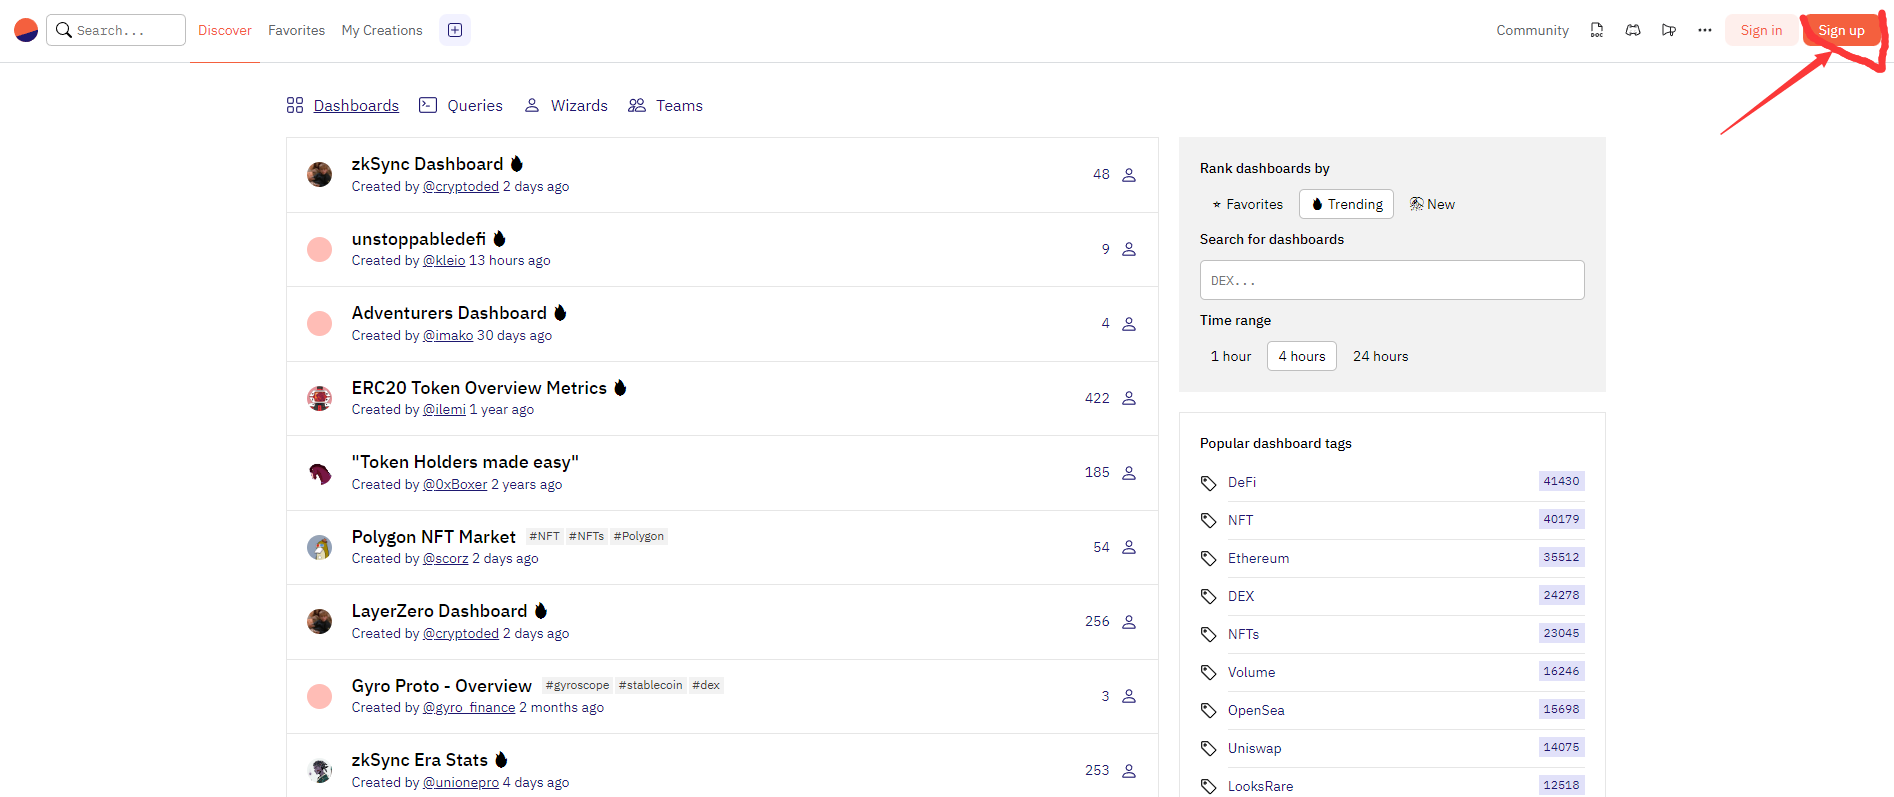Open the Community link
This screenshot has height=797, width=1894.
pos(1532,30)
